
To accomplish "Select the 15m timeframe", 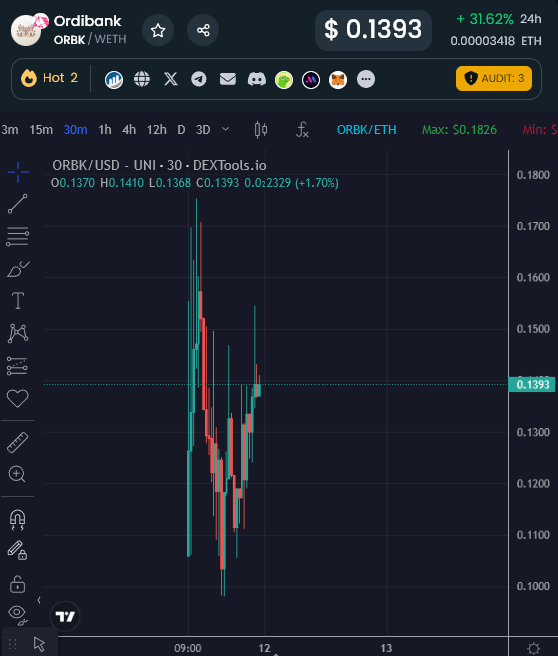I will coord(41,130).
